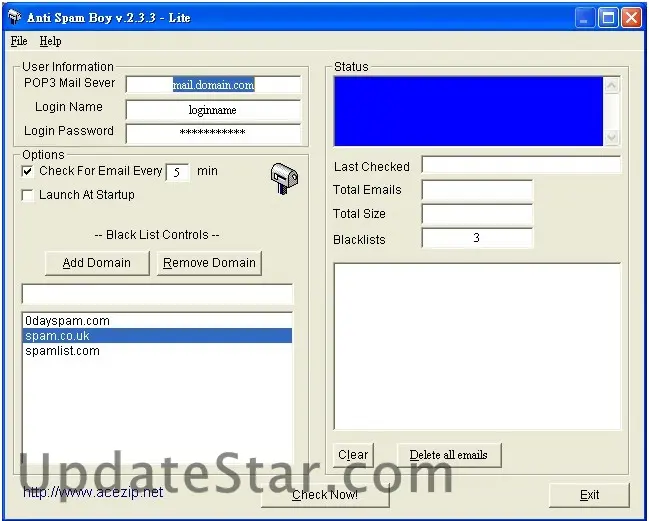The image size is (649, 521).
Task: Click the blacklist domain entry field
Action: coord(157,294)
